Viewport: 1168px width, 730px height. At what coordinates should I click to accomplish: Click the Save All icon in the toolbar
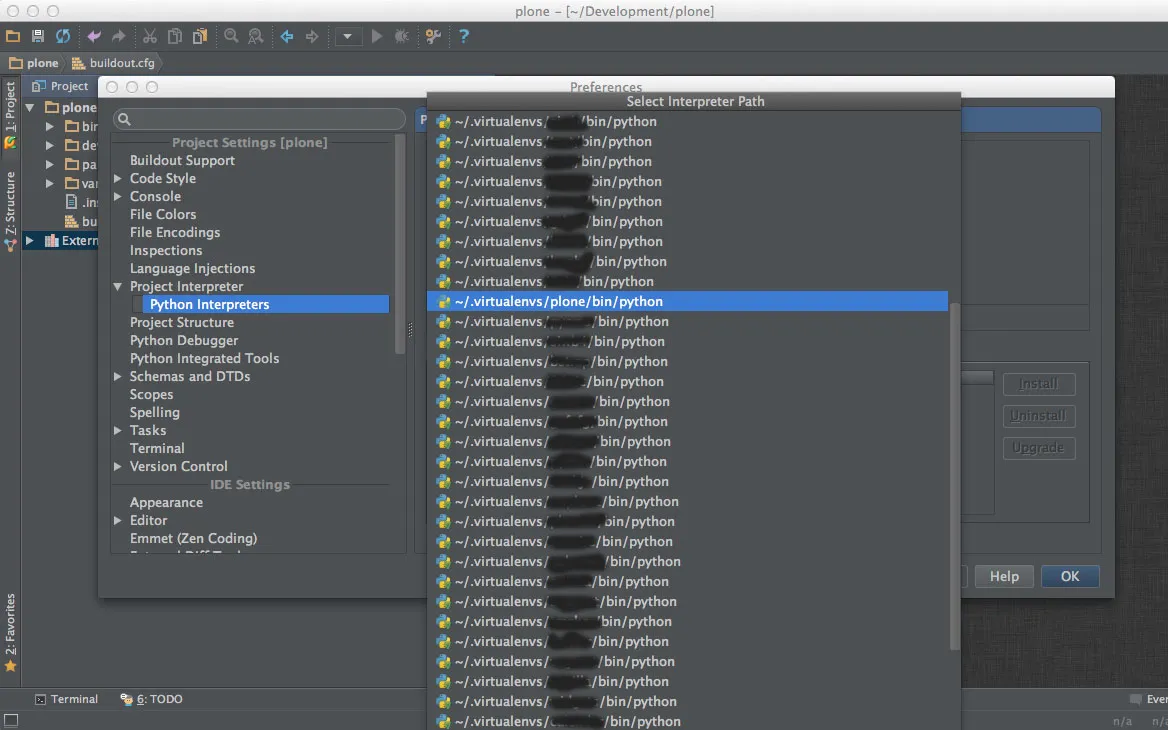click(x=37, y=36)
